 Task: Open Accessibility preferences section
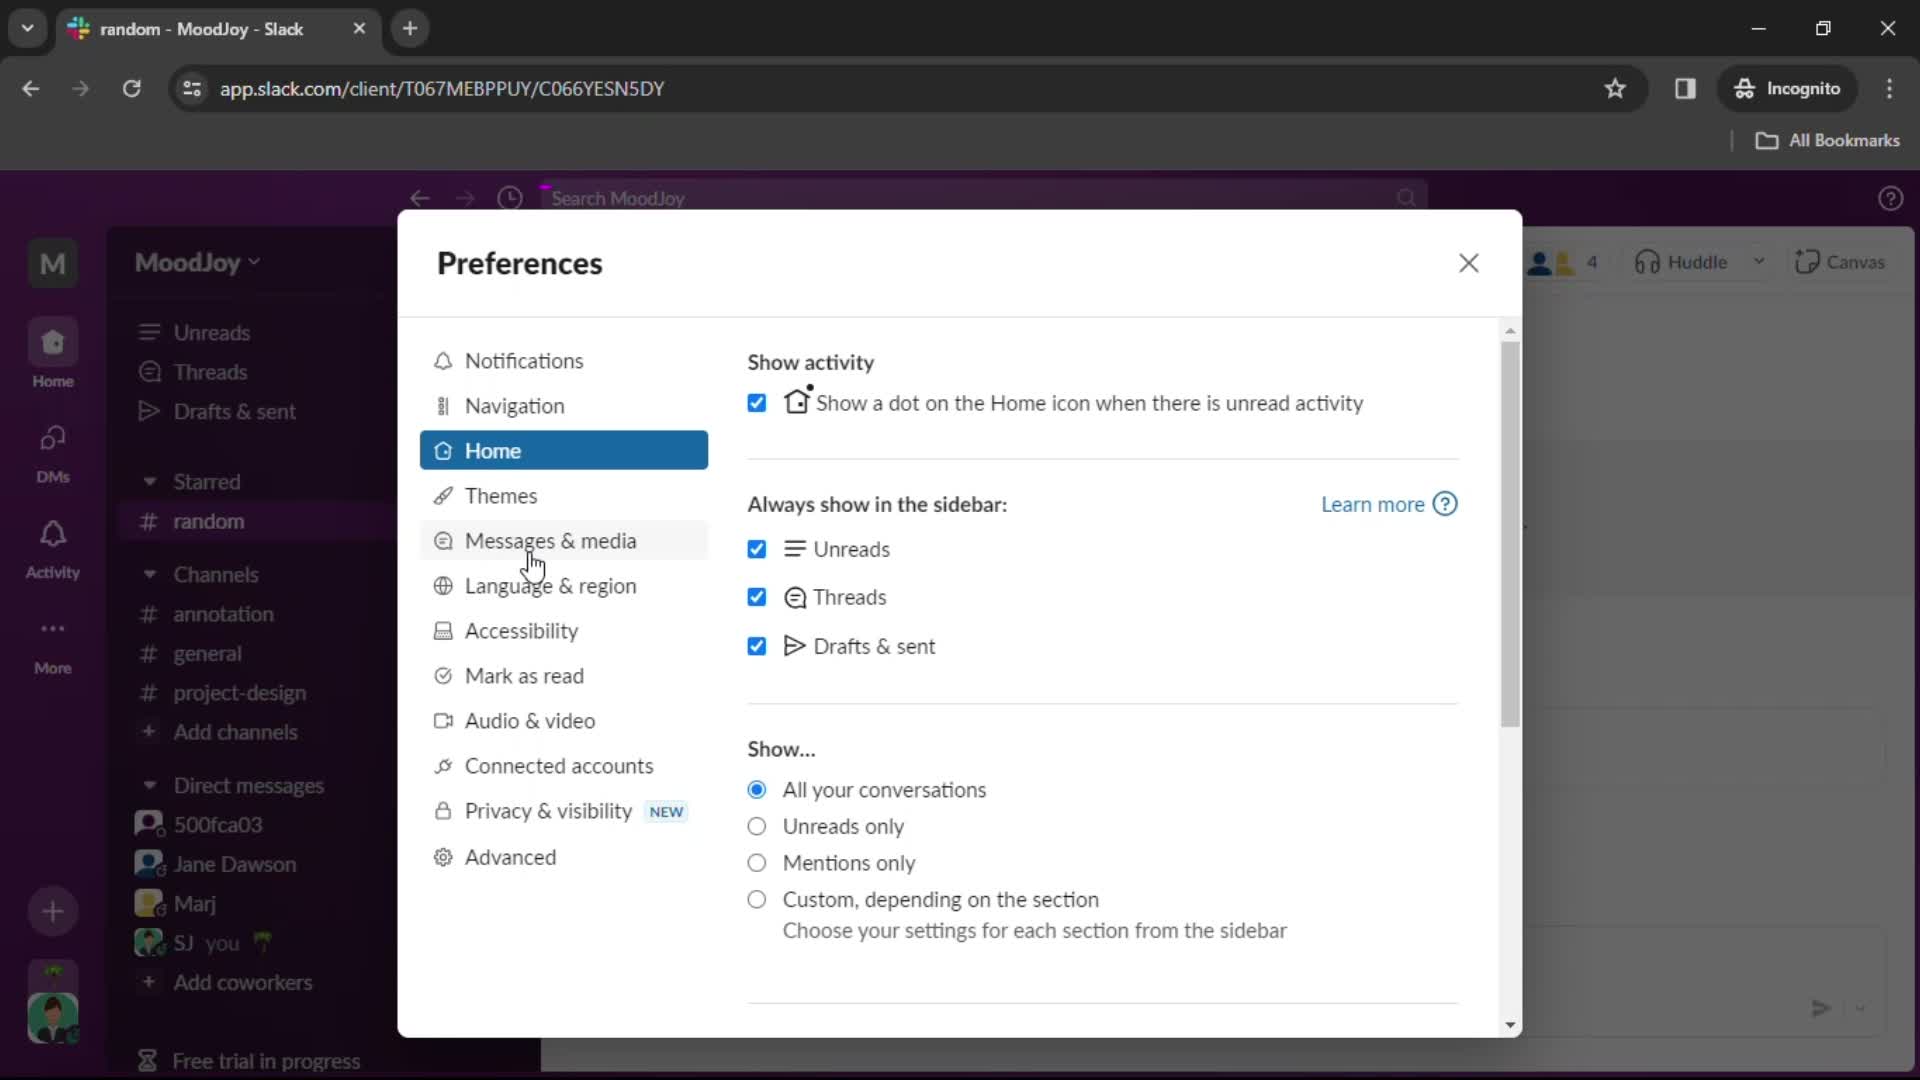click(521, 630)
